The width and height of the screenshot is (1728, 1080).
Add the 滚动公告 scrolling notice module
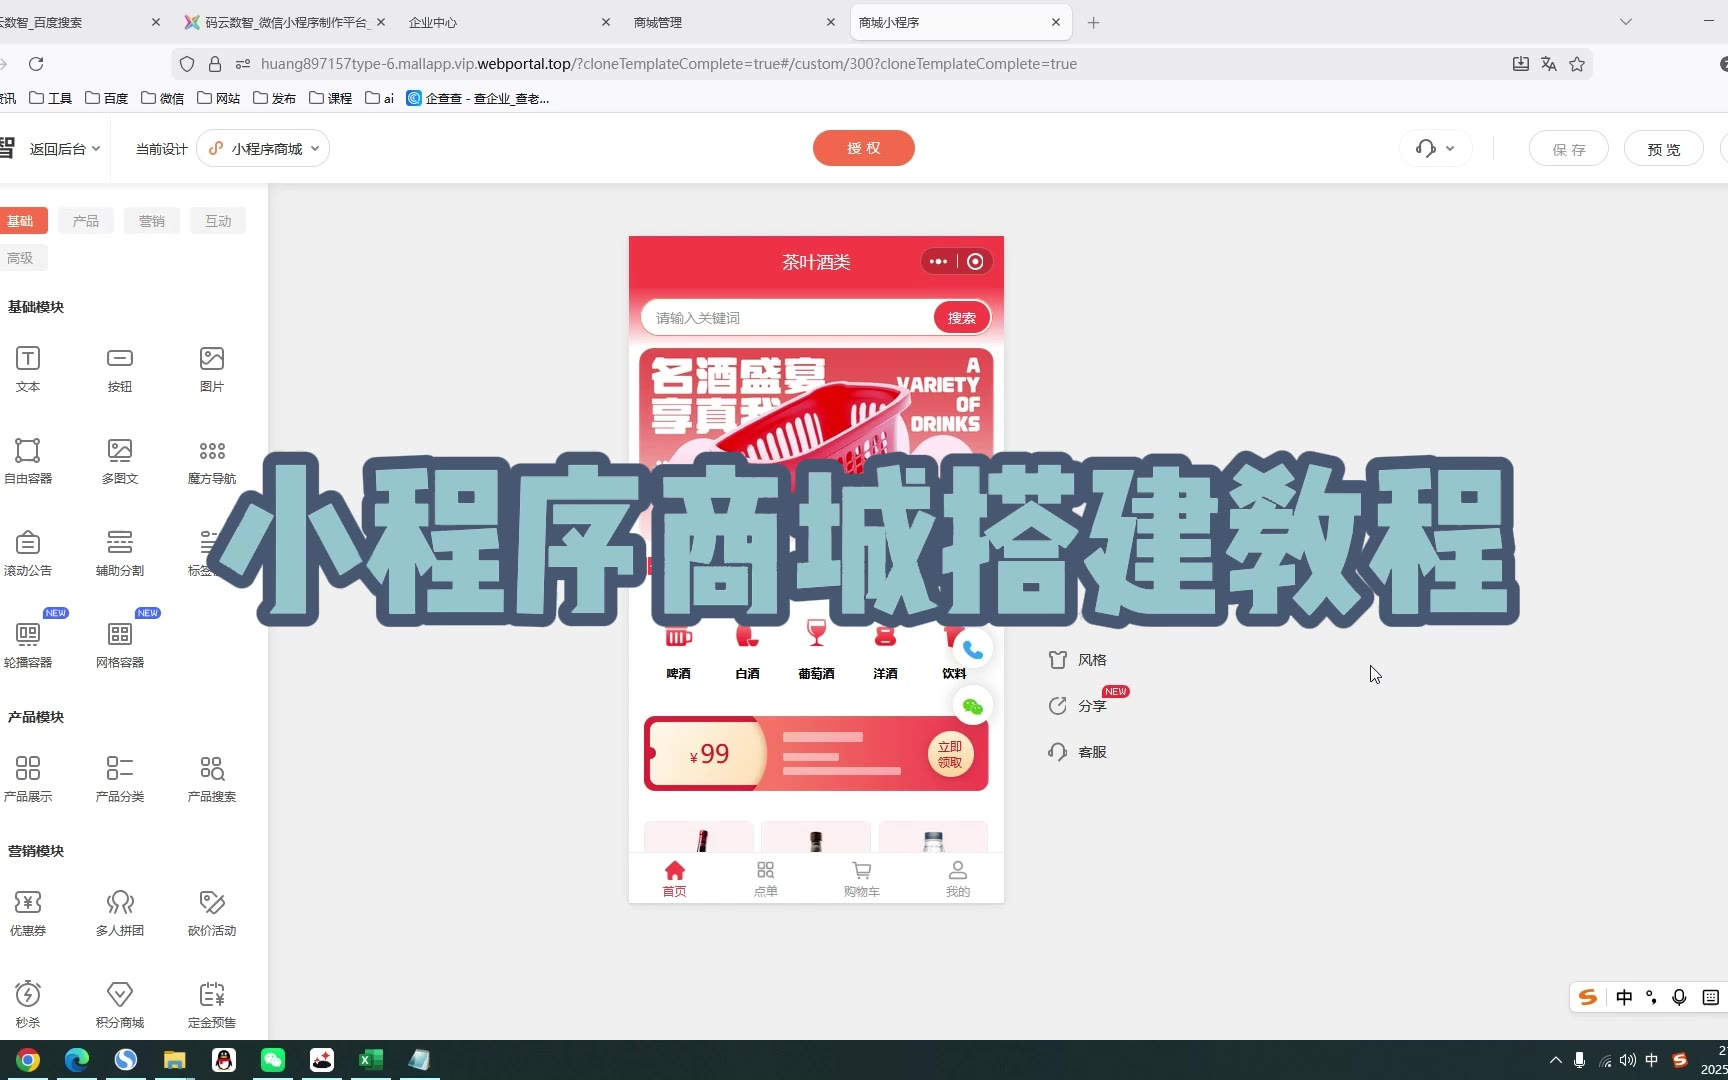(28, 553)
